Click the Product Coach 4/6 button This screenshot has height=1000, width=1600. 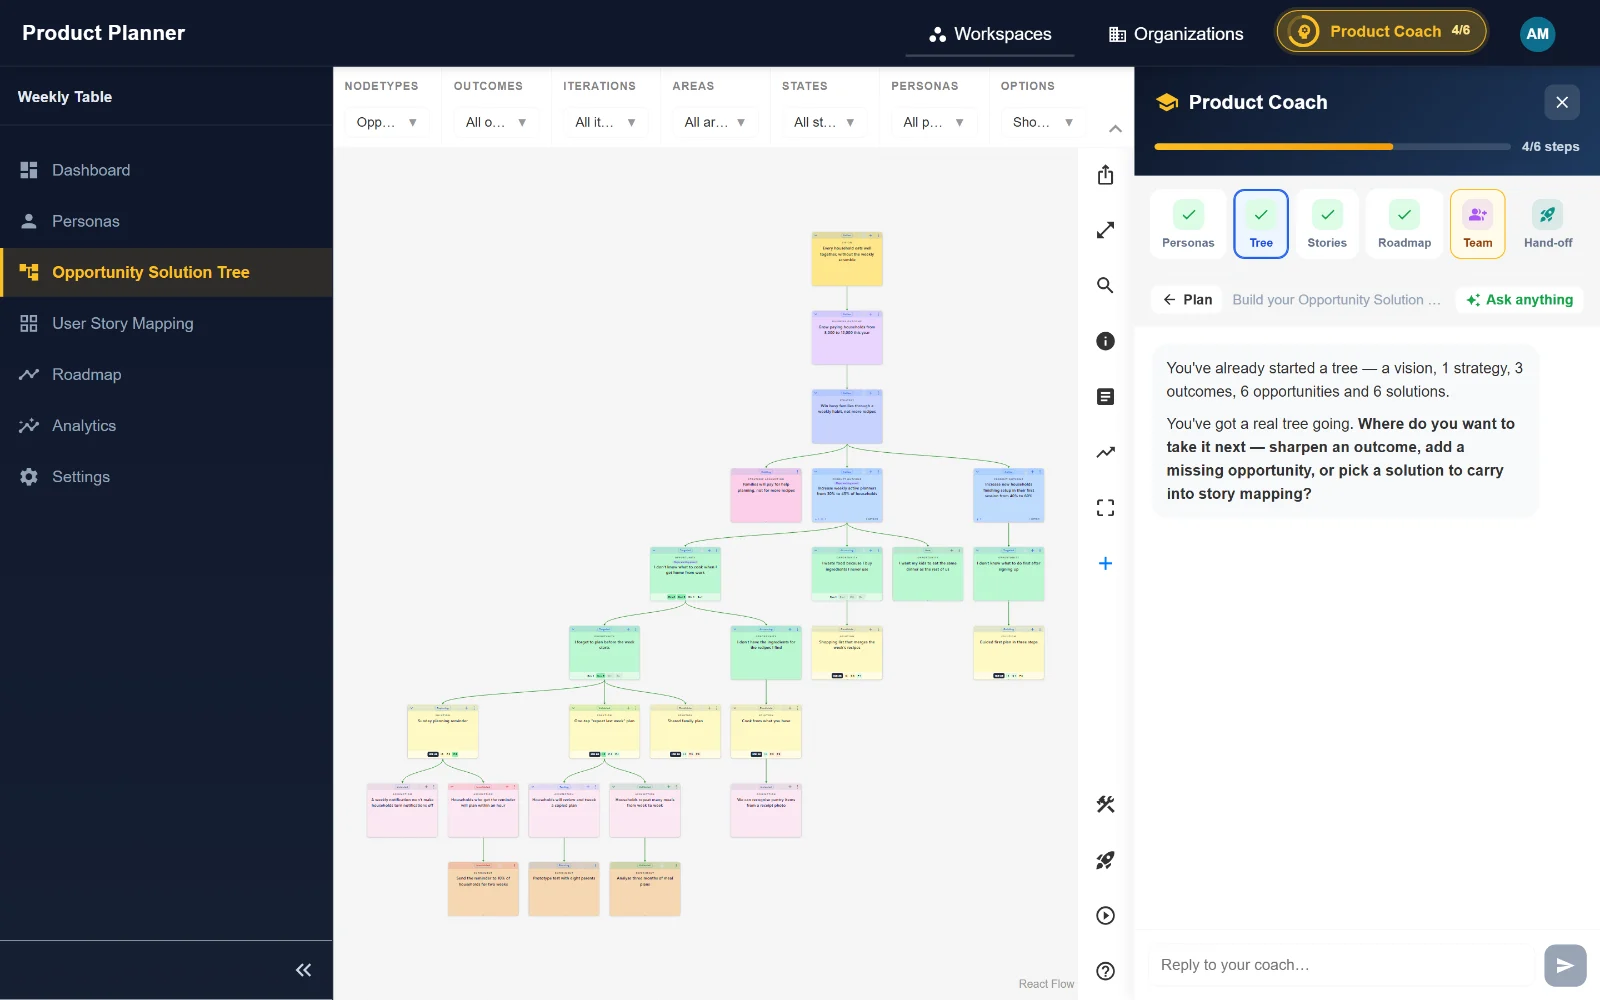click(1381, 31)
